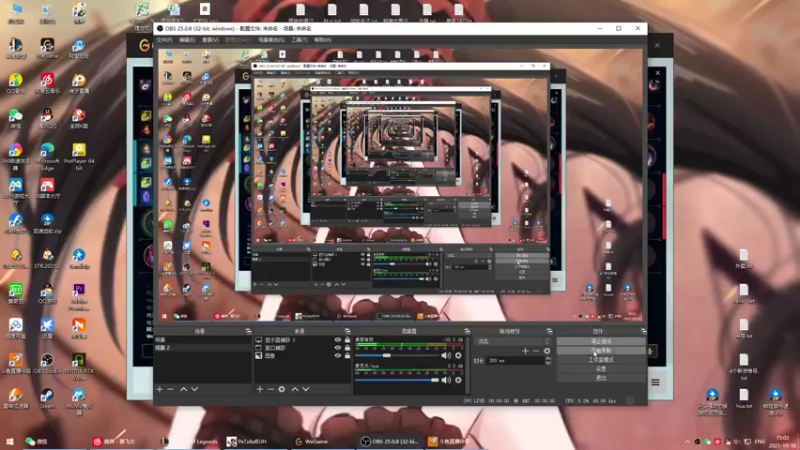This screenshot has width=800, height=450.
Task: Open QQ音乐 desktop shortcut
Action: point(15,84)
